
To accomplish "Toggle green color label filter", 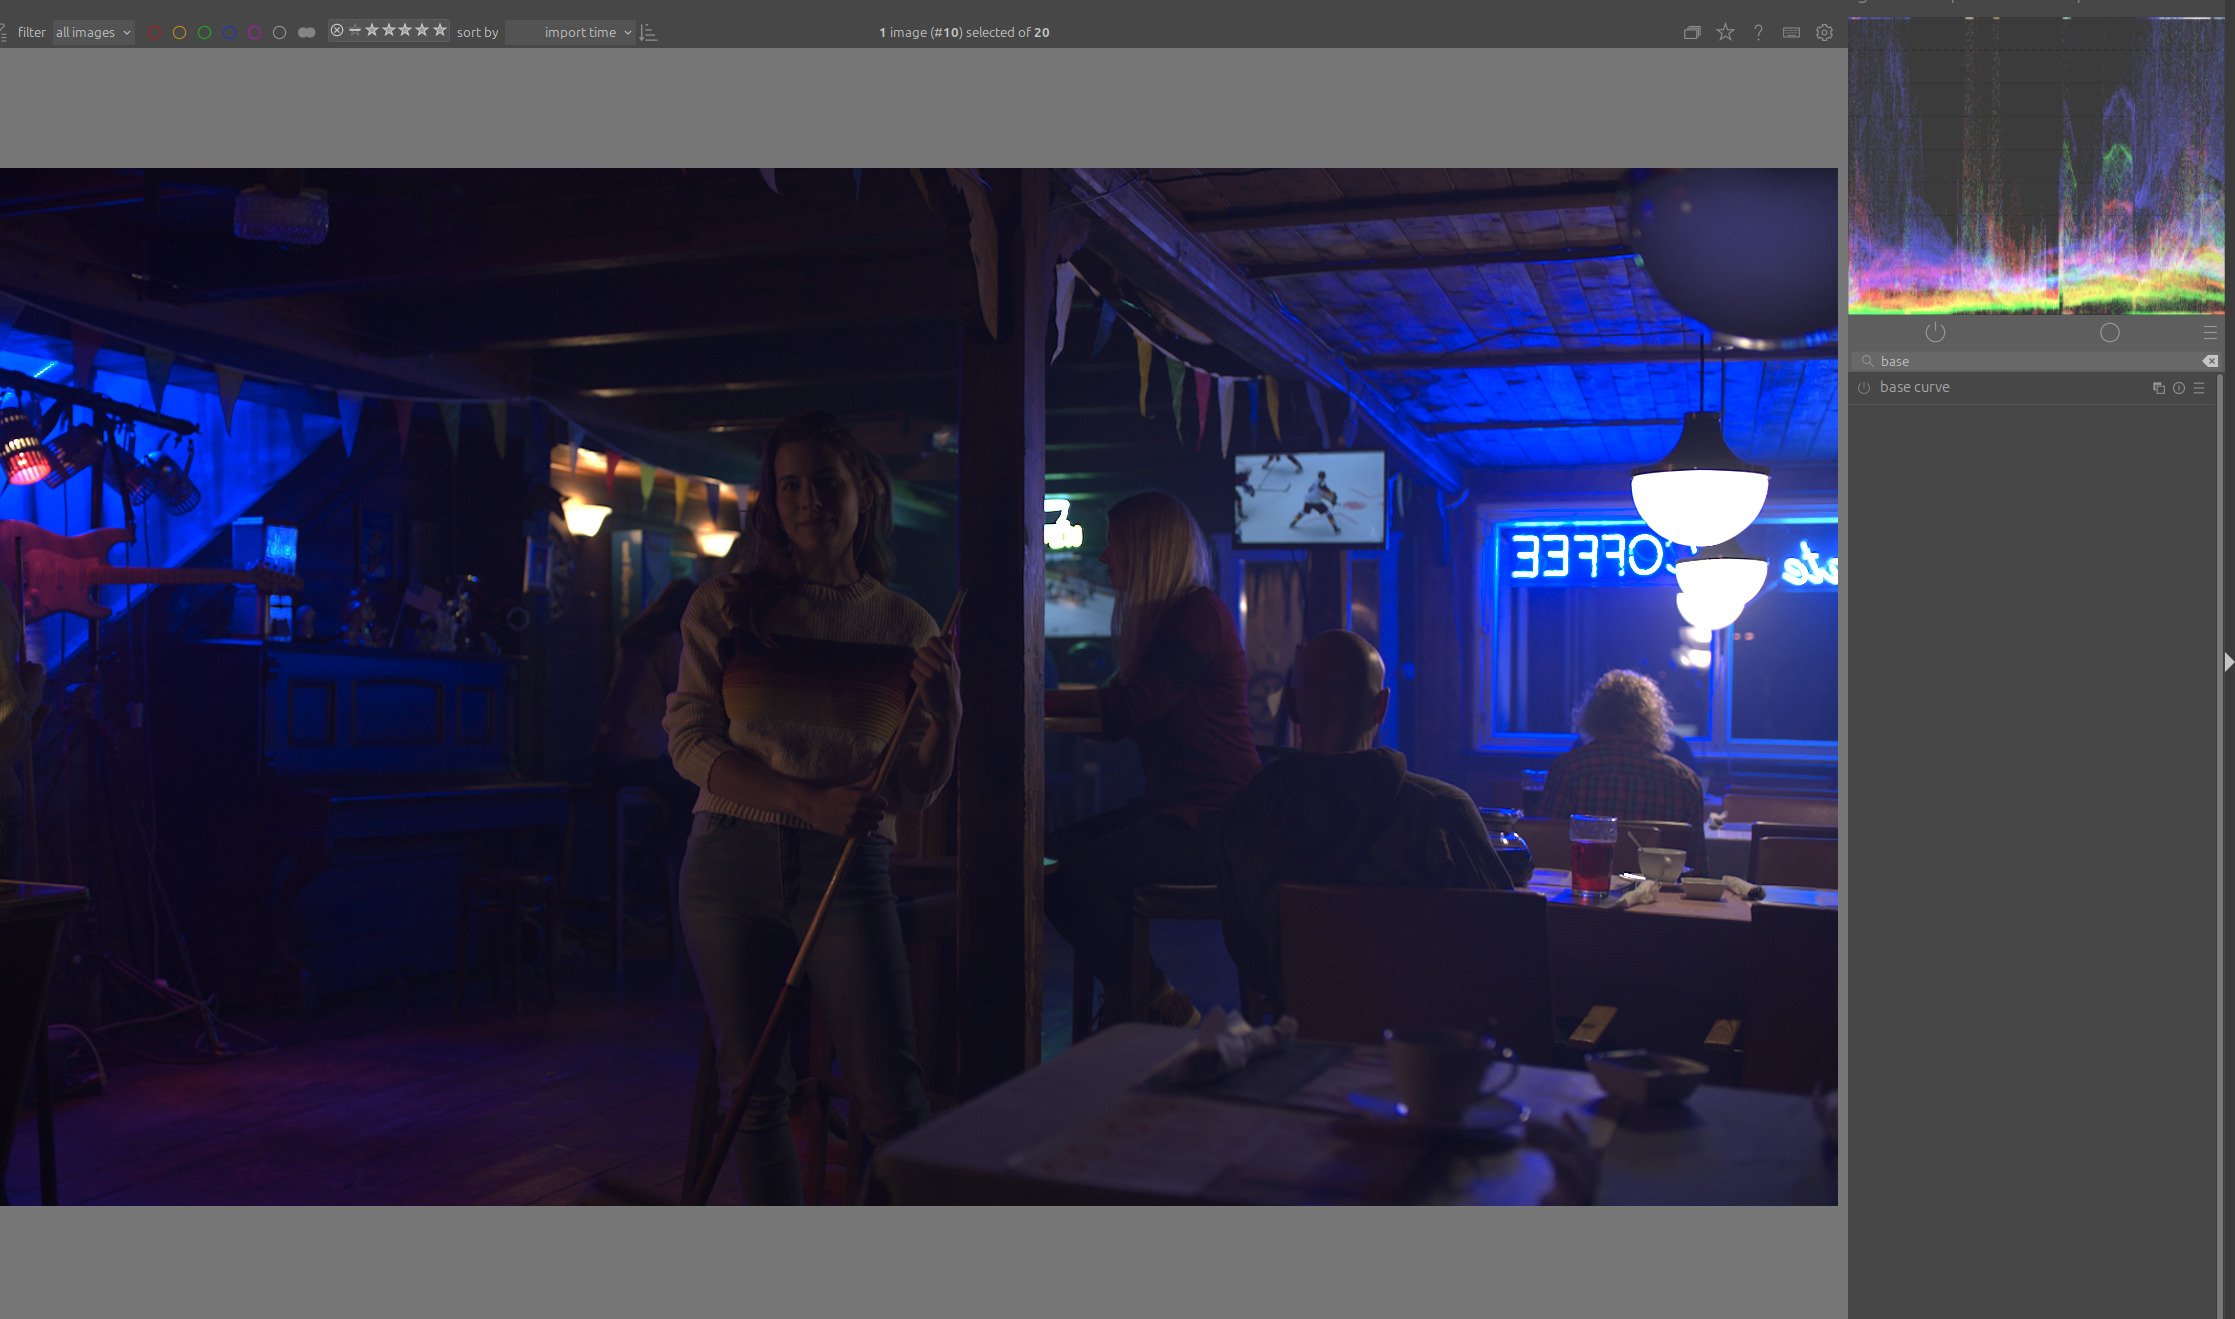I will pyautogui.click(x=204, y=33).
